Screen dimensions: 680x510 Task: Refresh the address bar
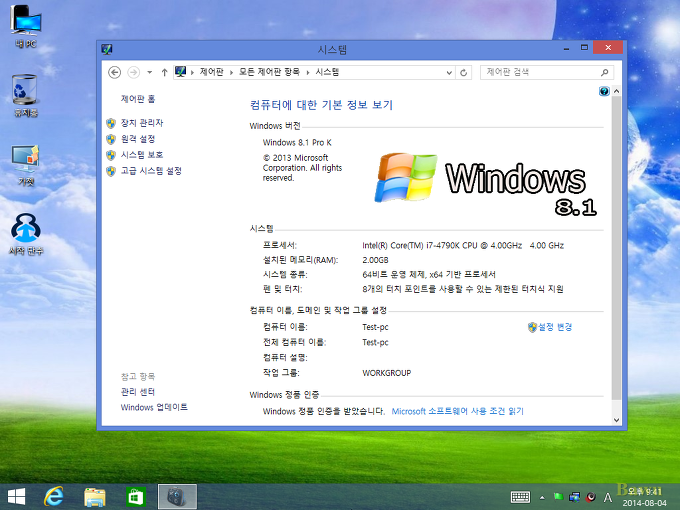click(x=464, y=72)
